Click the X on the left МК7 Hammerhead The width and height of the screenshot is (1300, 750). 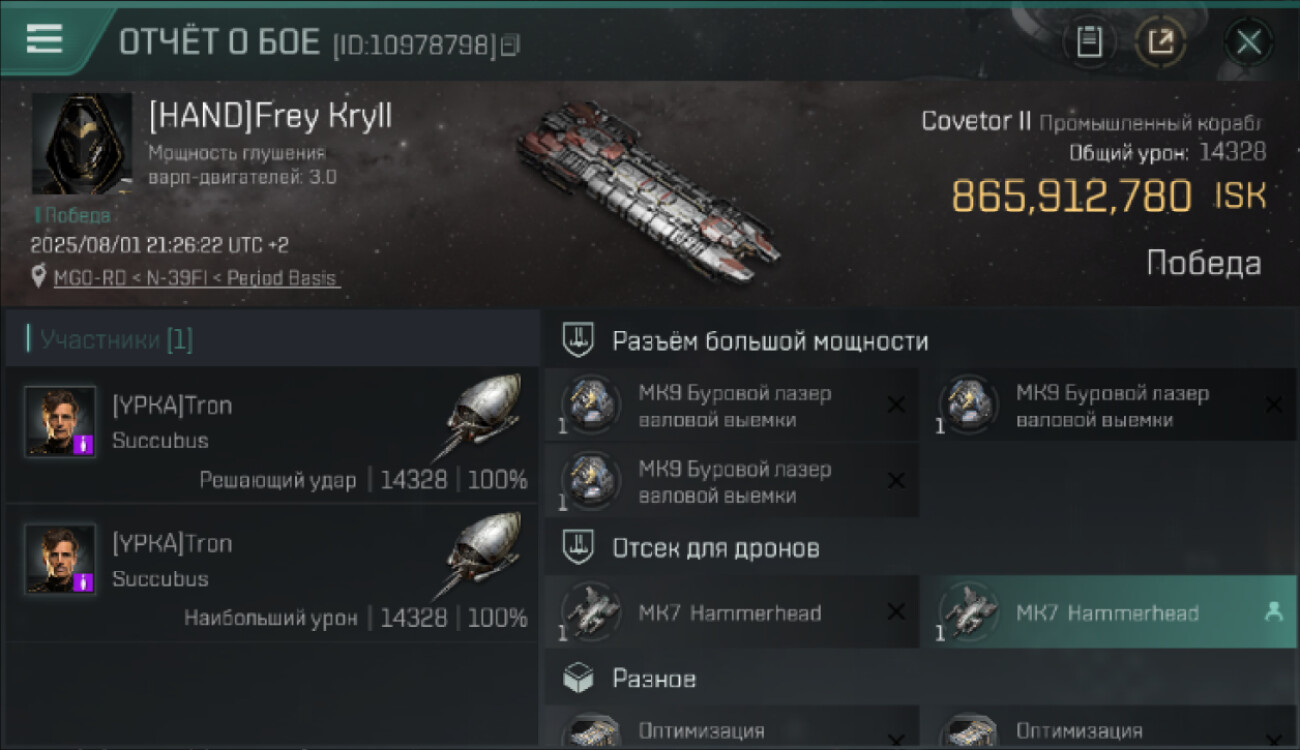(x=896, y=612)
